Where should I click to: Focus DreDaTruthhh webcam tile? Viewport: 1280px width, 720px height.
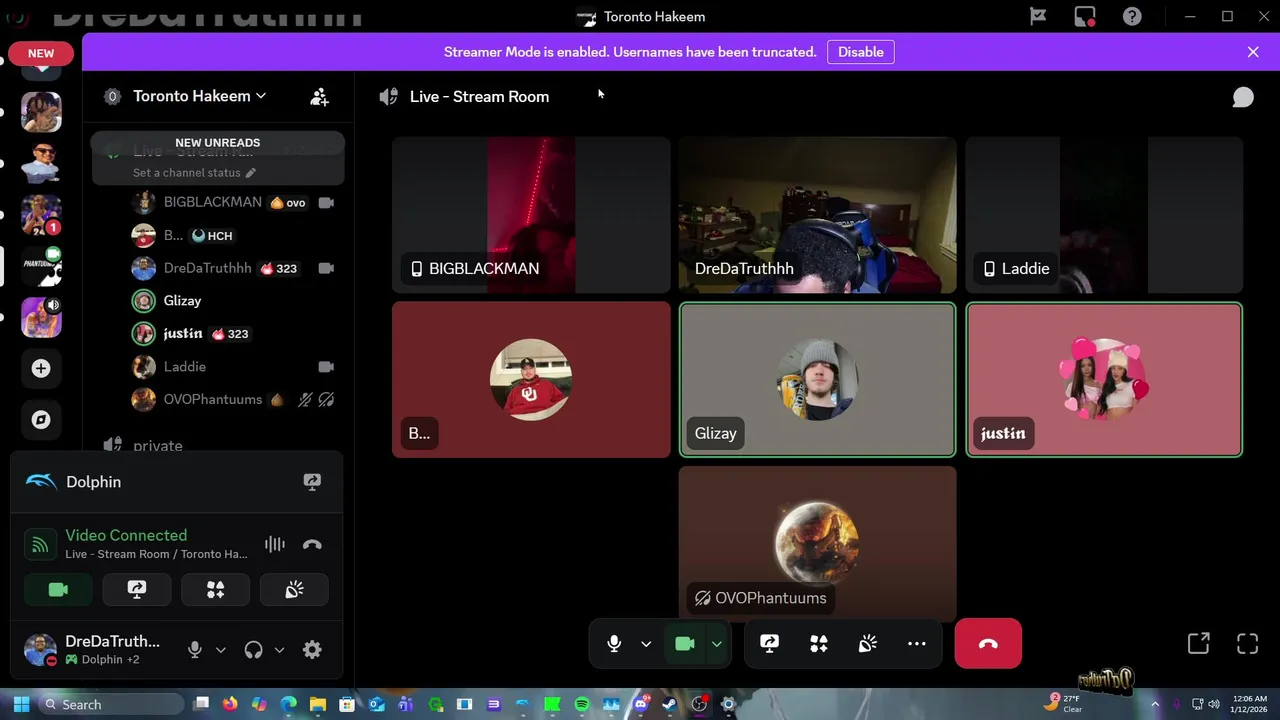(817, 215)
